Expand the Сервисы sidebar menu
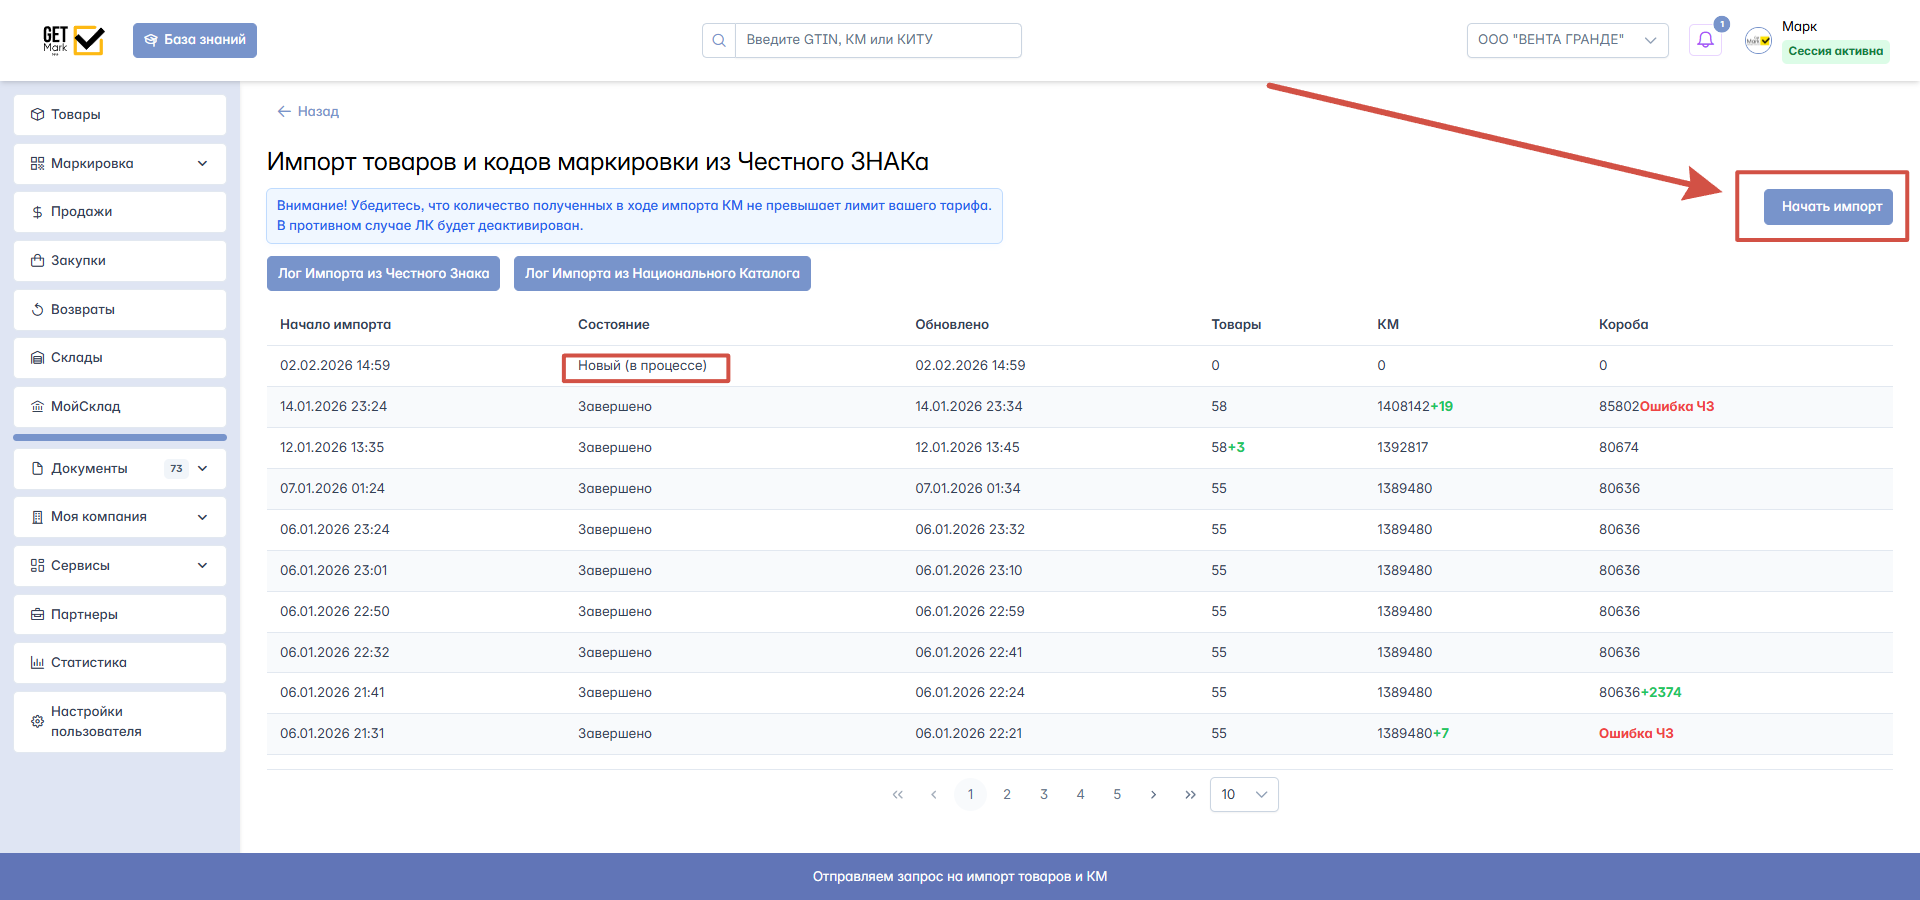Screen dimensions: 1920x900 pos(120,565)
